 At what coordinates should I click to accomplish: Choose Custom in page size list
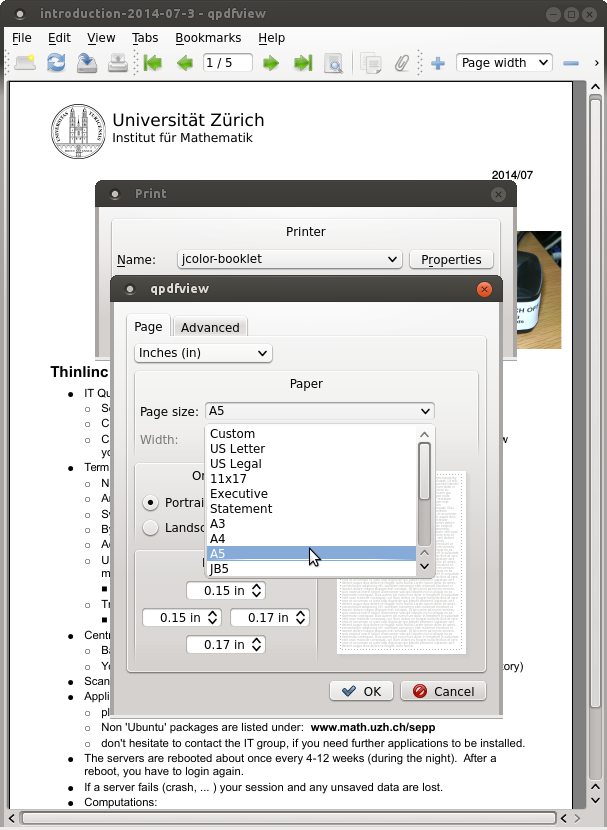click(311, 434)
